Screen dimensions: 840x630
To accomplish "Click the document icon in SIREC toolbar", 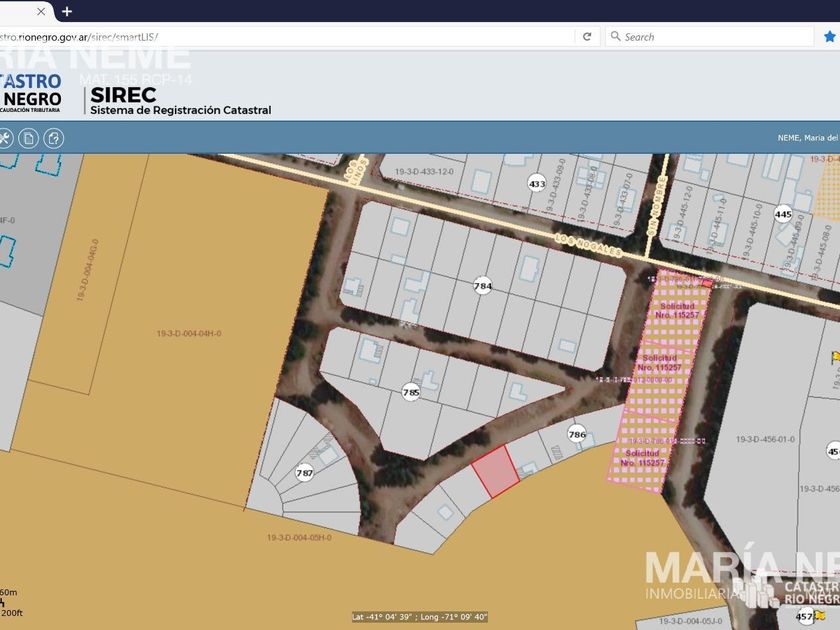I will [29, 138].
